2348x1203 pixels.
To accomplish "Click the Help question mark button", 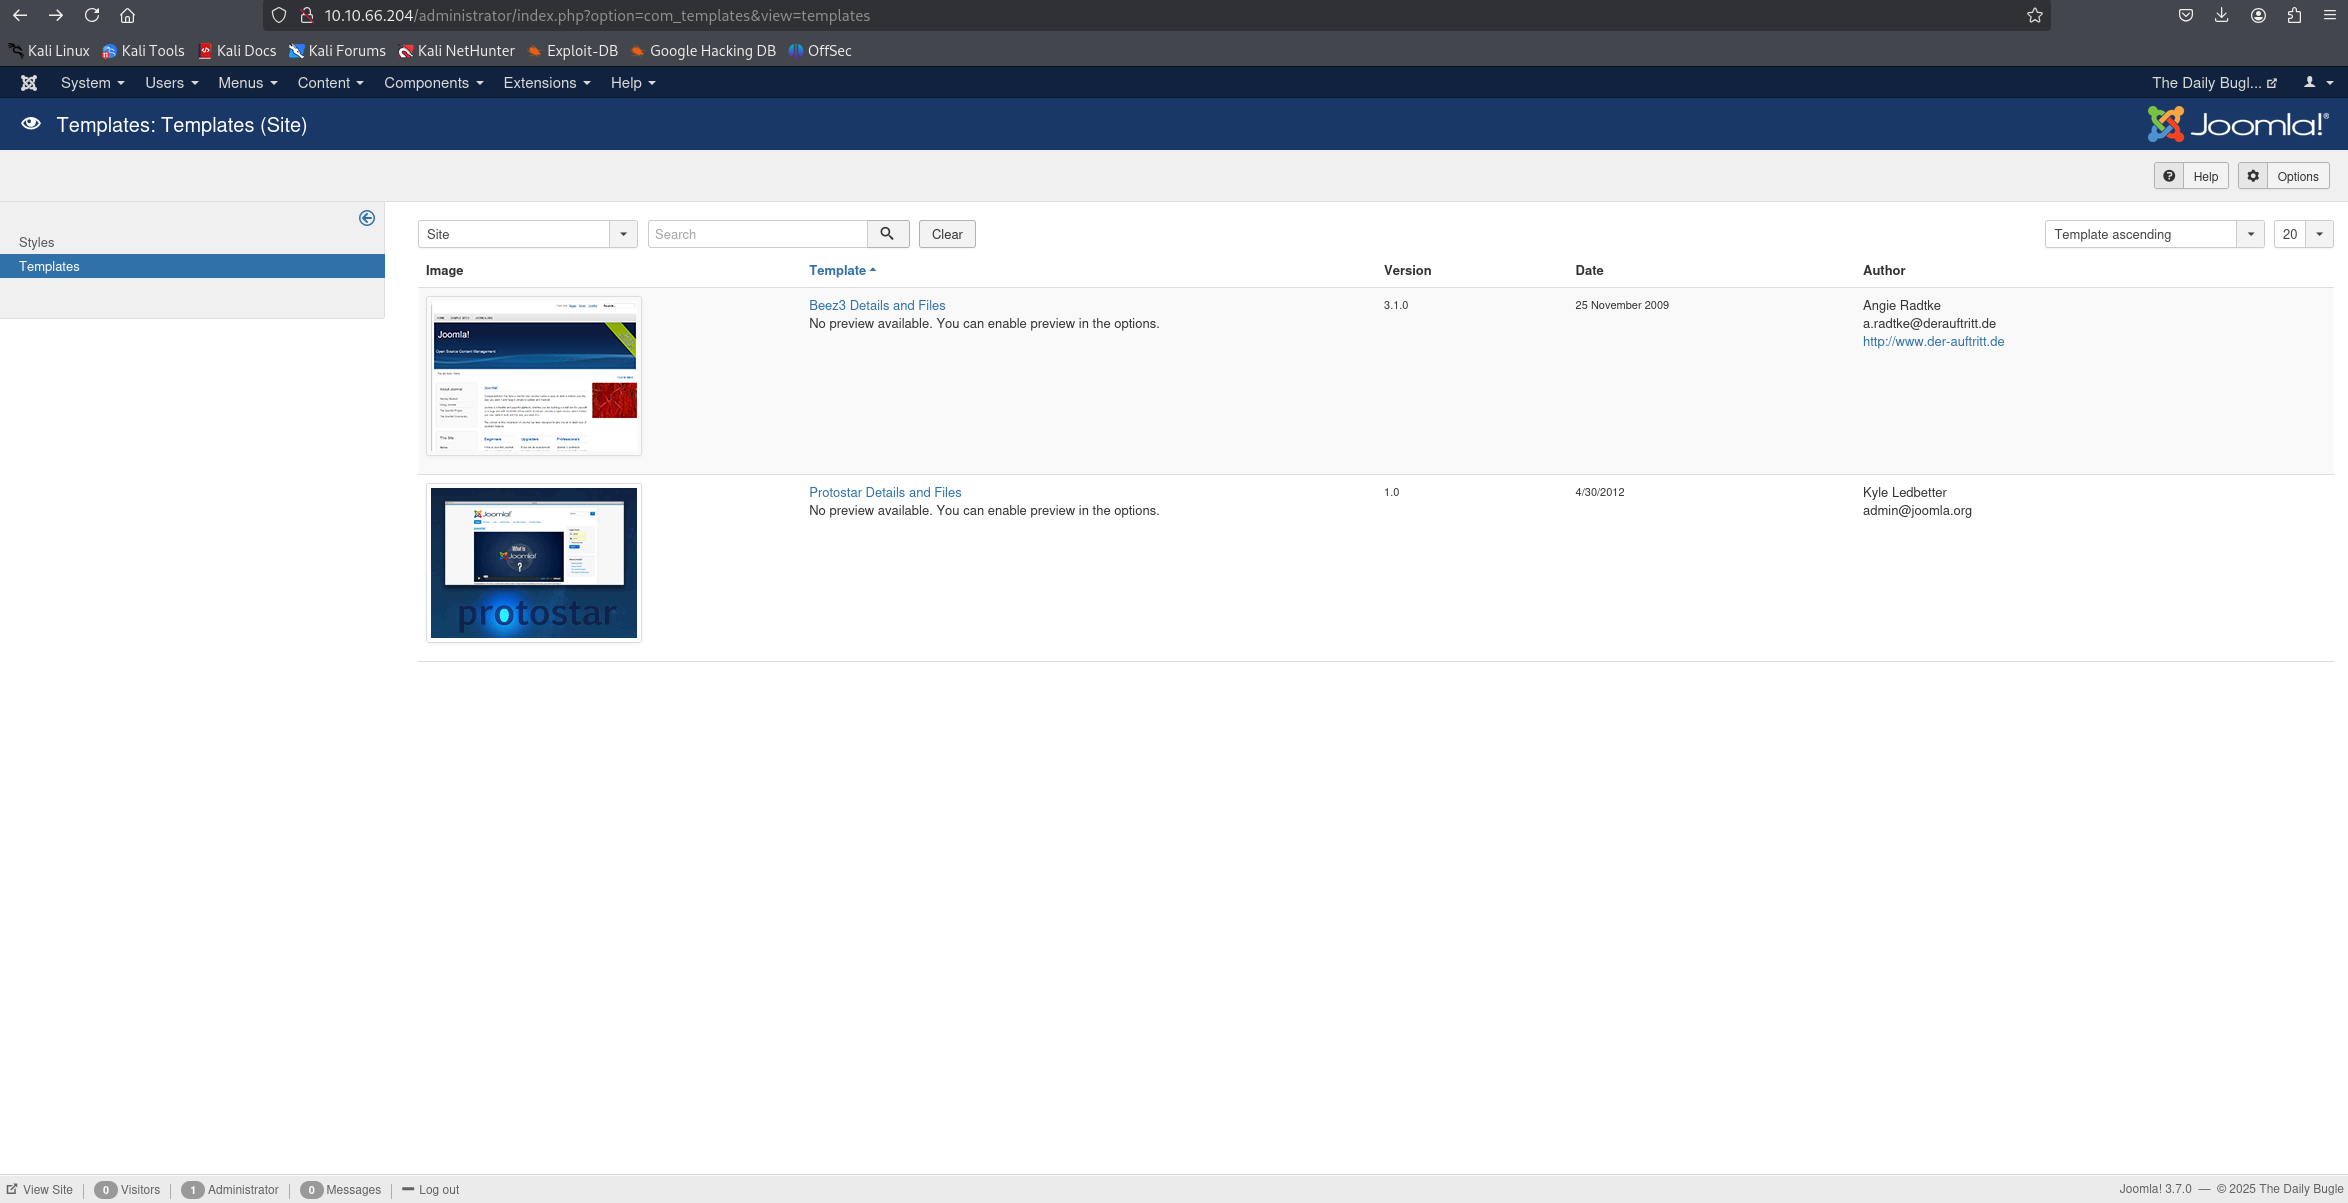I will click(x=2190, y=176).
